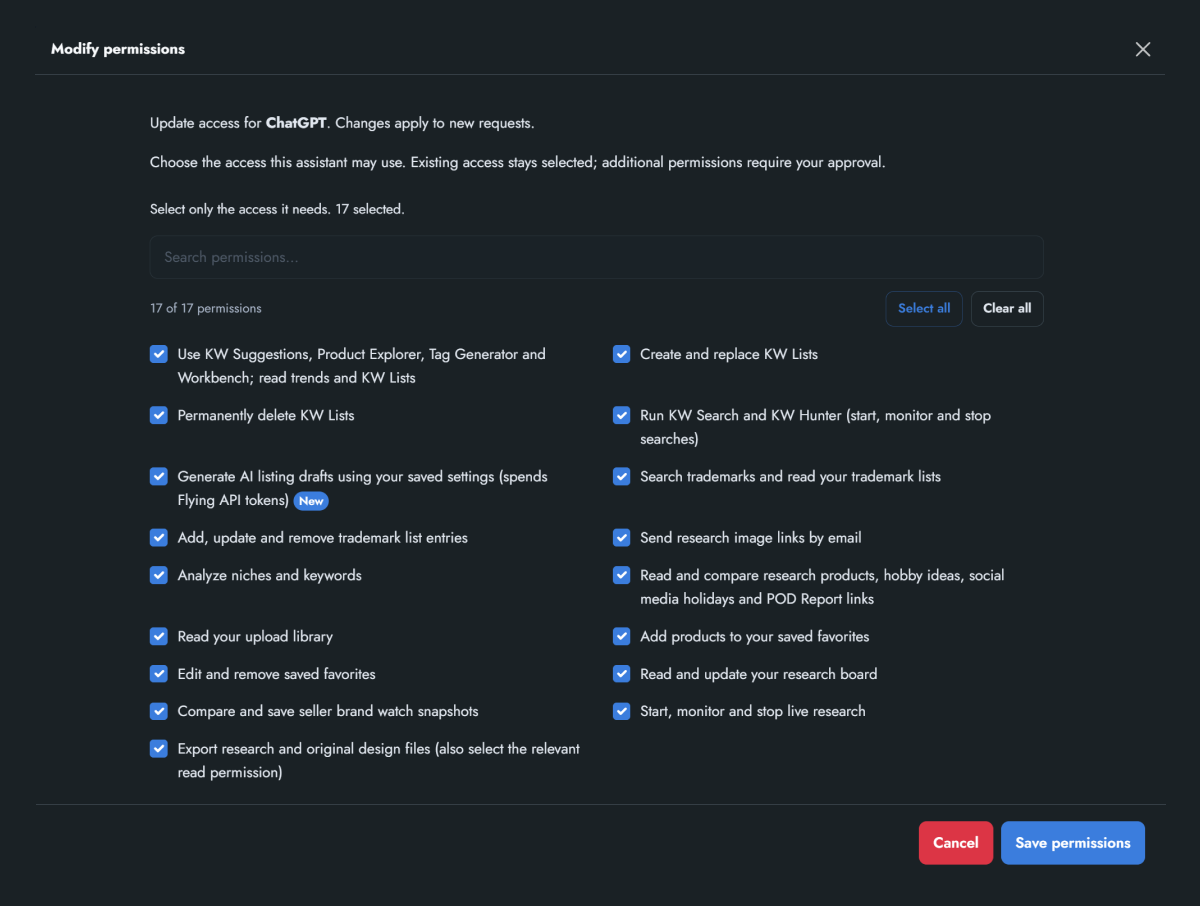
Task: Click Select all permissions
Action: point(924,309)
